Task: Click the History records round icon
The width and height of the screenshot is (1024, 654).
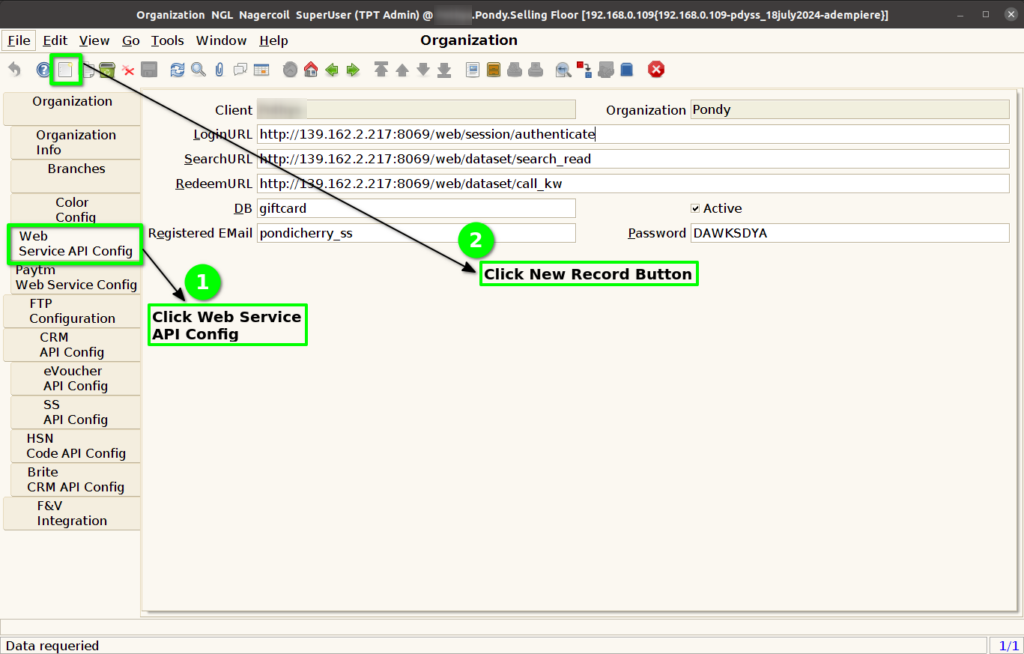Action: 290,69
